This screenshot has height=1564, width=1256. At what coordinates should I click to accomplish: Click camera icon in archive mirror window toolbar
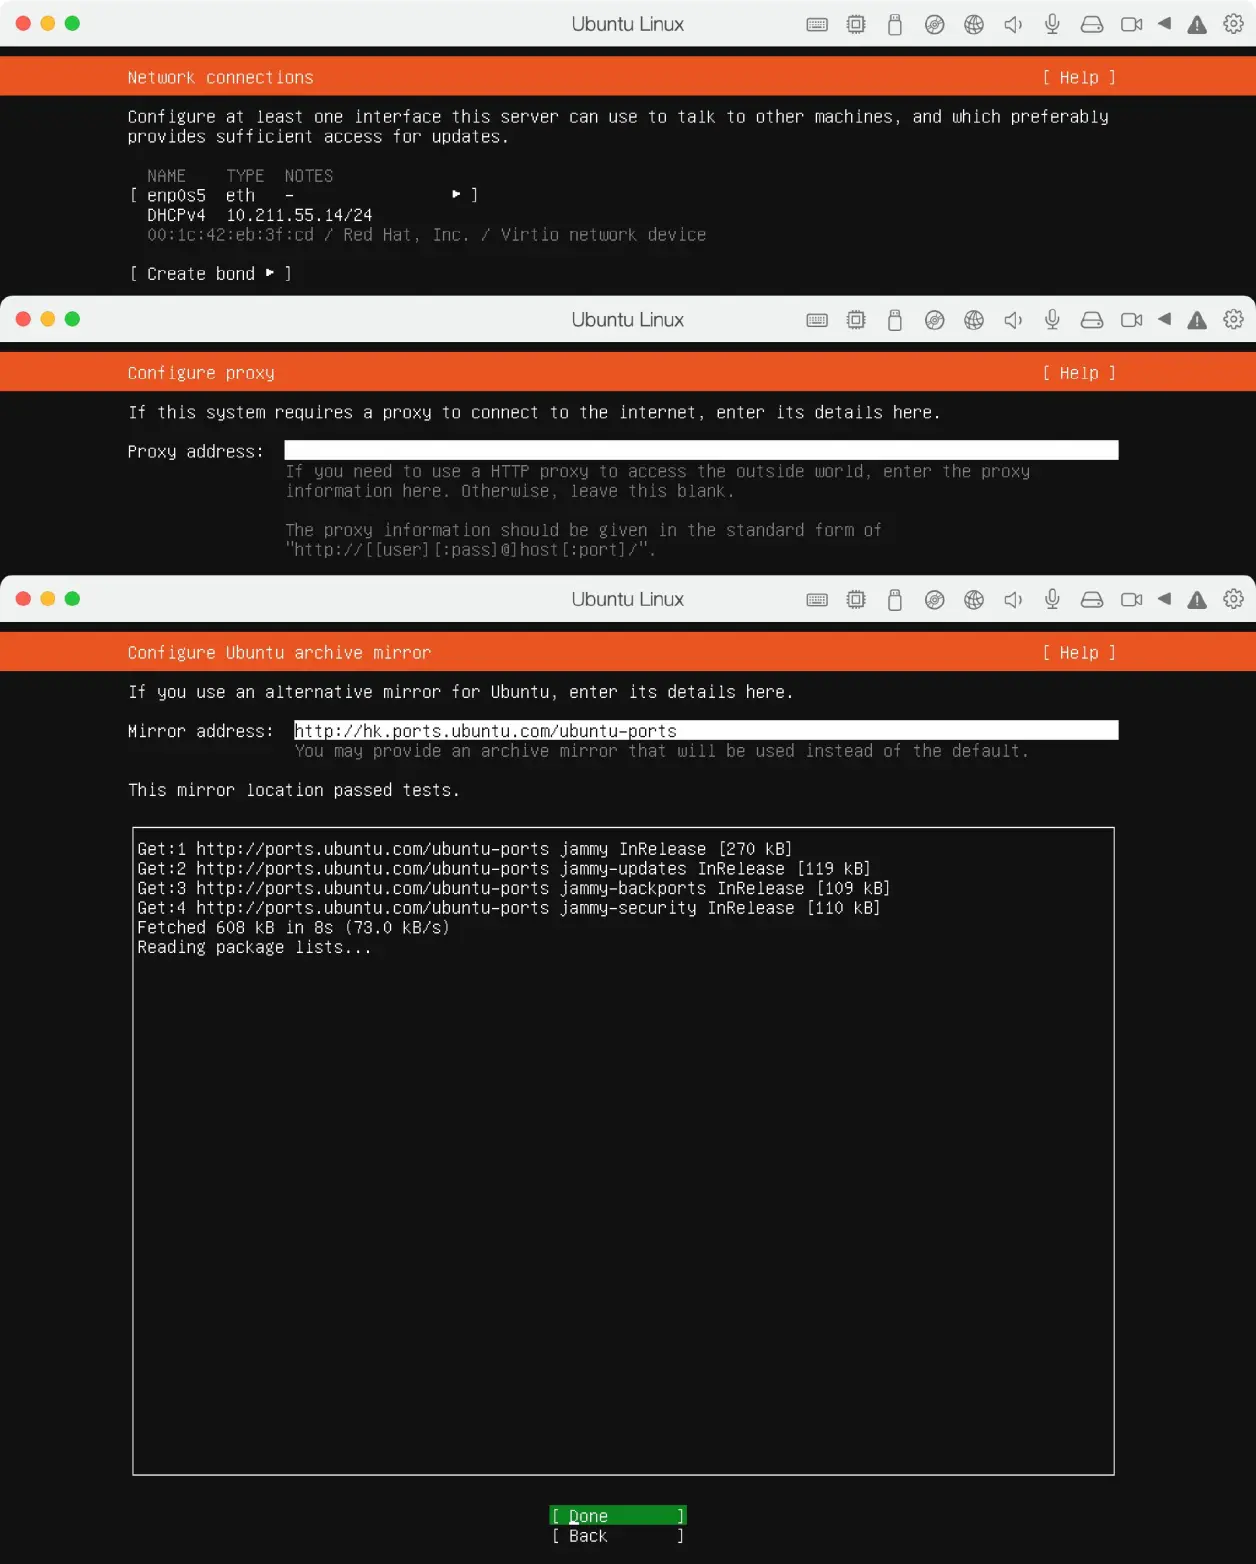pyautogui.click(x=1131, y=600)
